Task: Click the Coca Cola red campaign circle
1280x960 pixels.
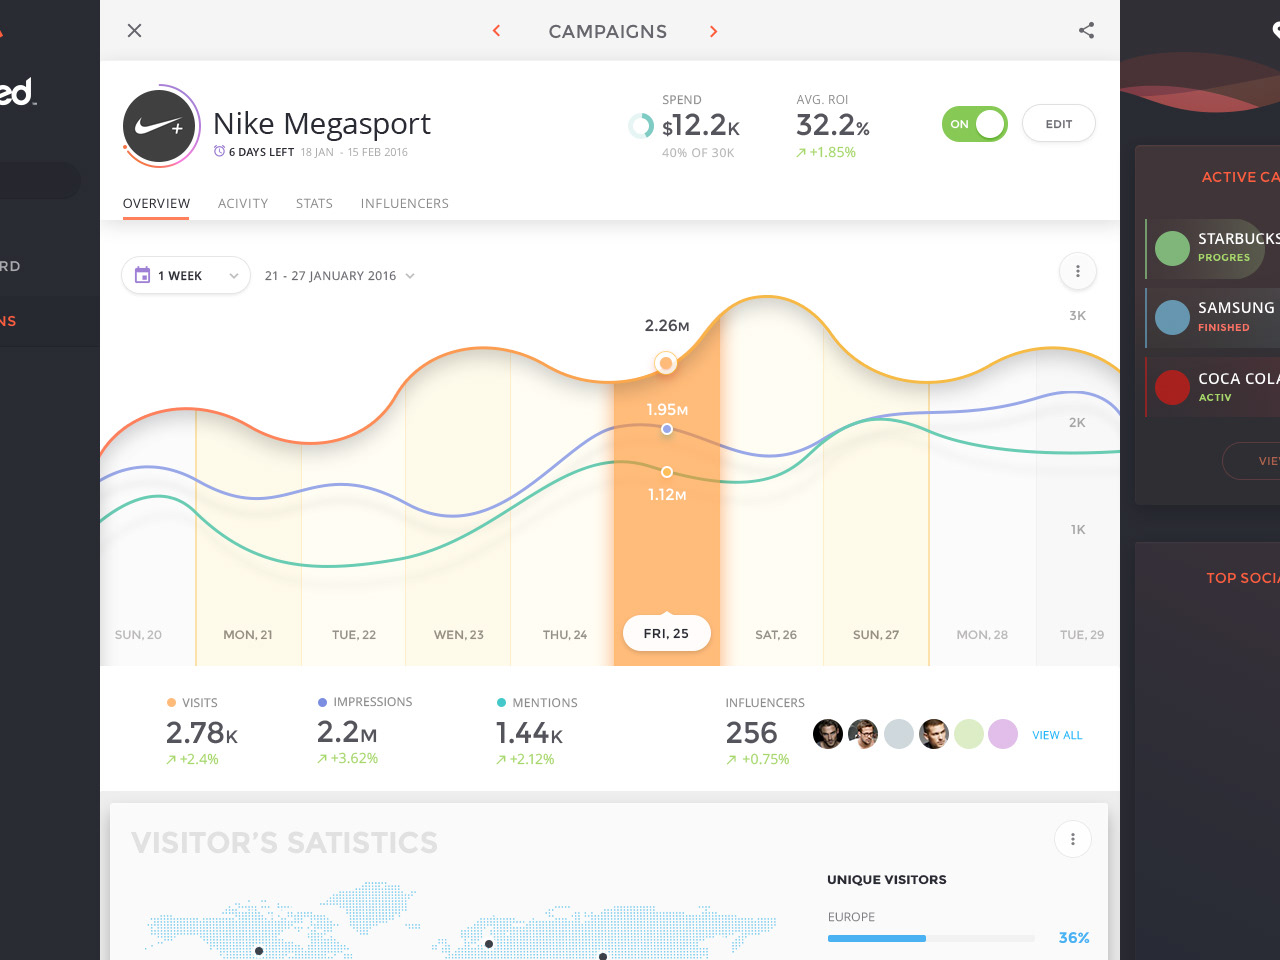Action: (x=1172, y=387)
